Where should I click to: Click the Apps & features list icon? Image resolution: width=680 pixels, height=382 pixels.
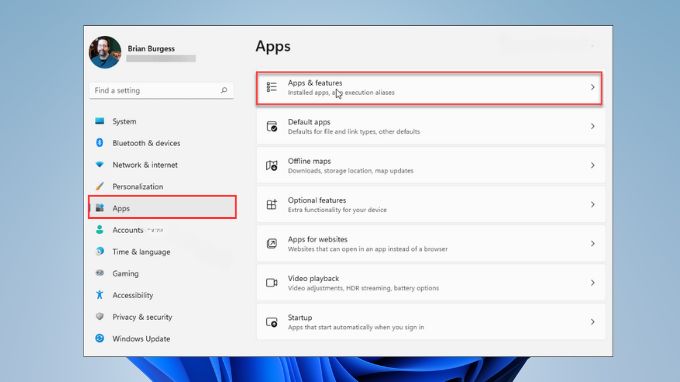point(271,87)
